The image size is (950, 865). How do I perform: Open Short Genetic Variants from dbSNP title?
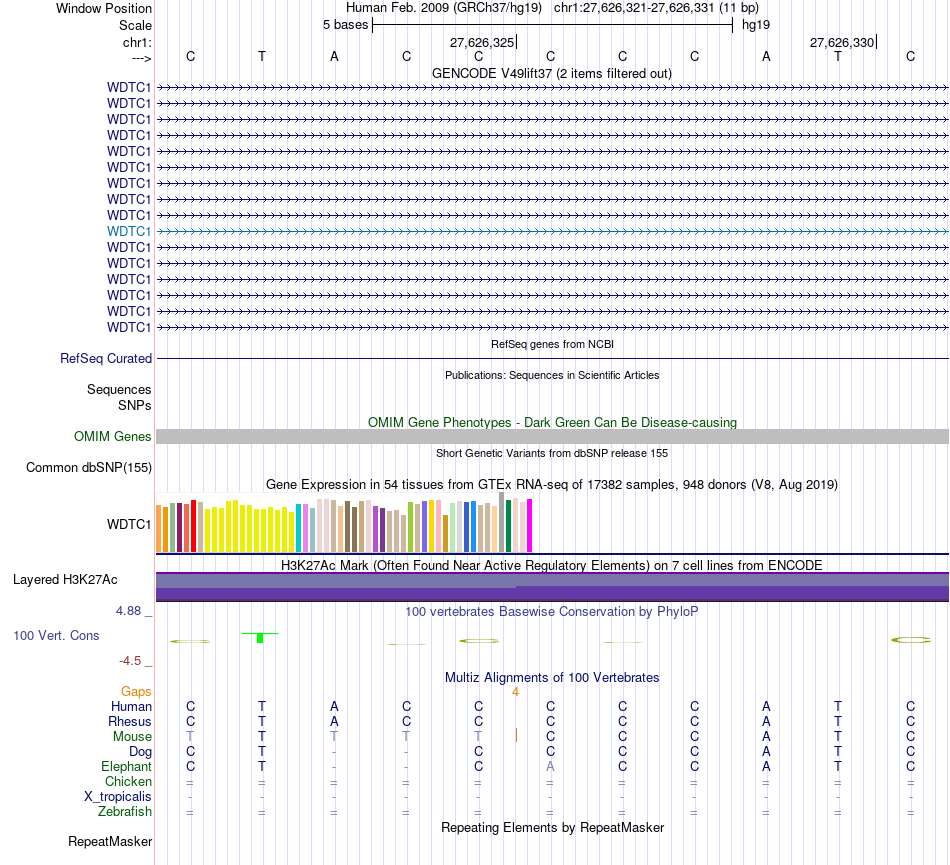[552, 453]
